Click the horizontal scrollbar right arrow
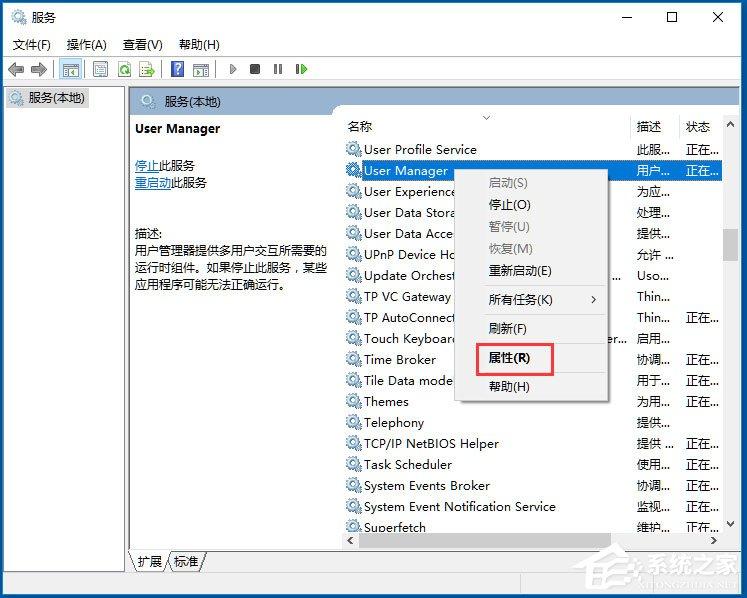Screen dimensions: 747x598 click(x=713, y=540)
